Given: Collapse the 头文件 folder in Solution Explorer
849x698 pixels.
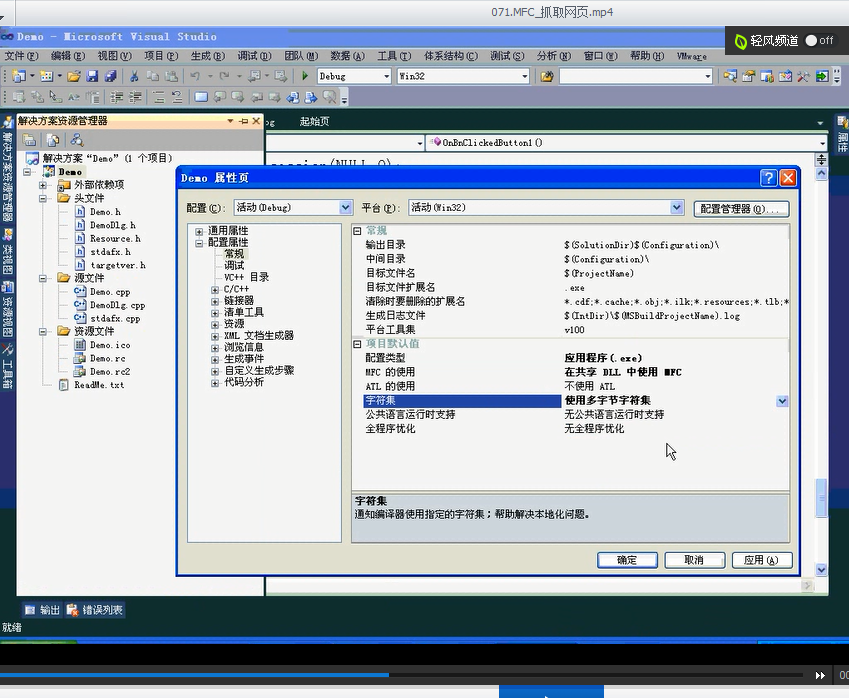Looking at the screenshot, I should [x=43, y=199].
